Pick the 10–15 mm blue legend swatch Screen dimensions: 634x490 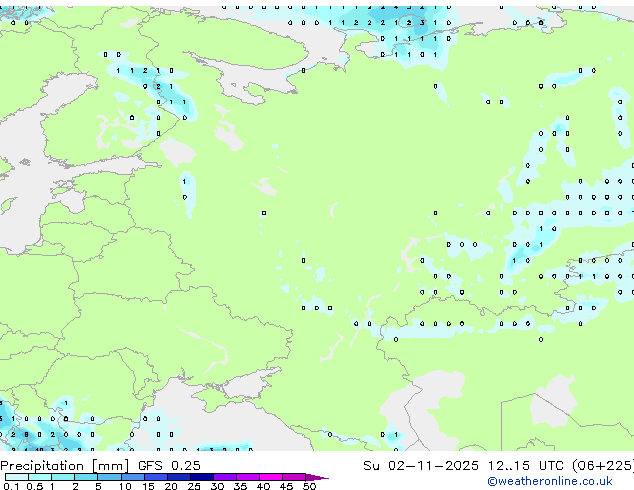[x=132, y=477]
